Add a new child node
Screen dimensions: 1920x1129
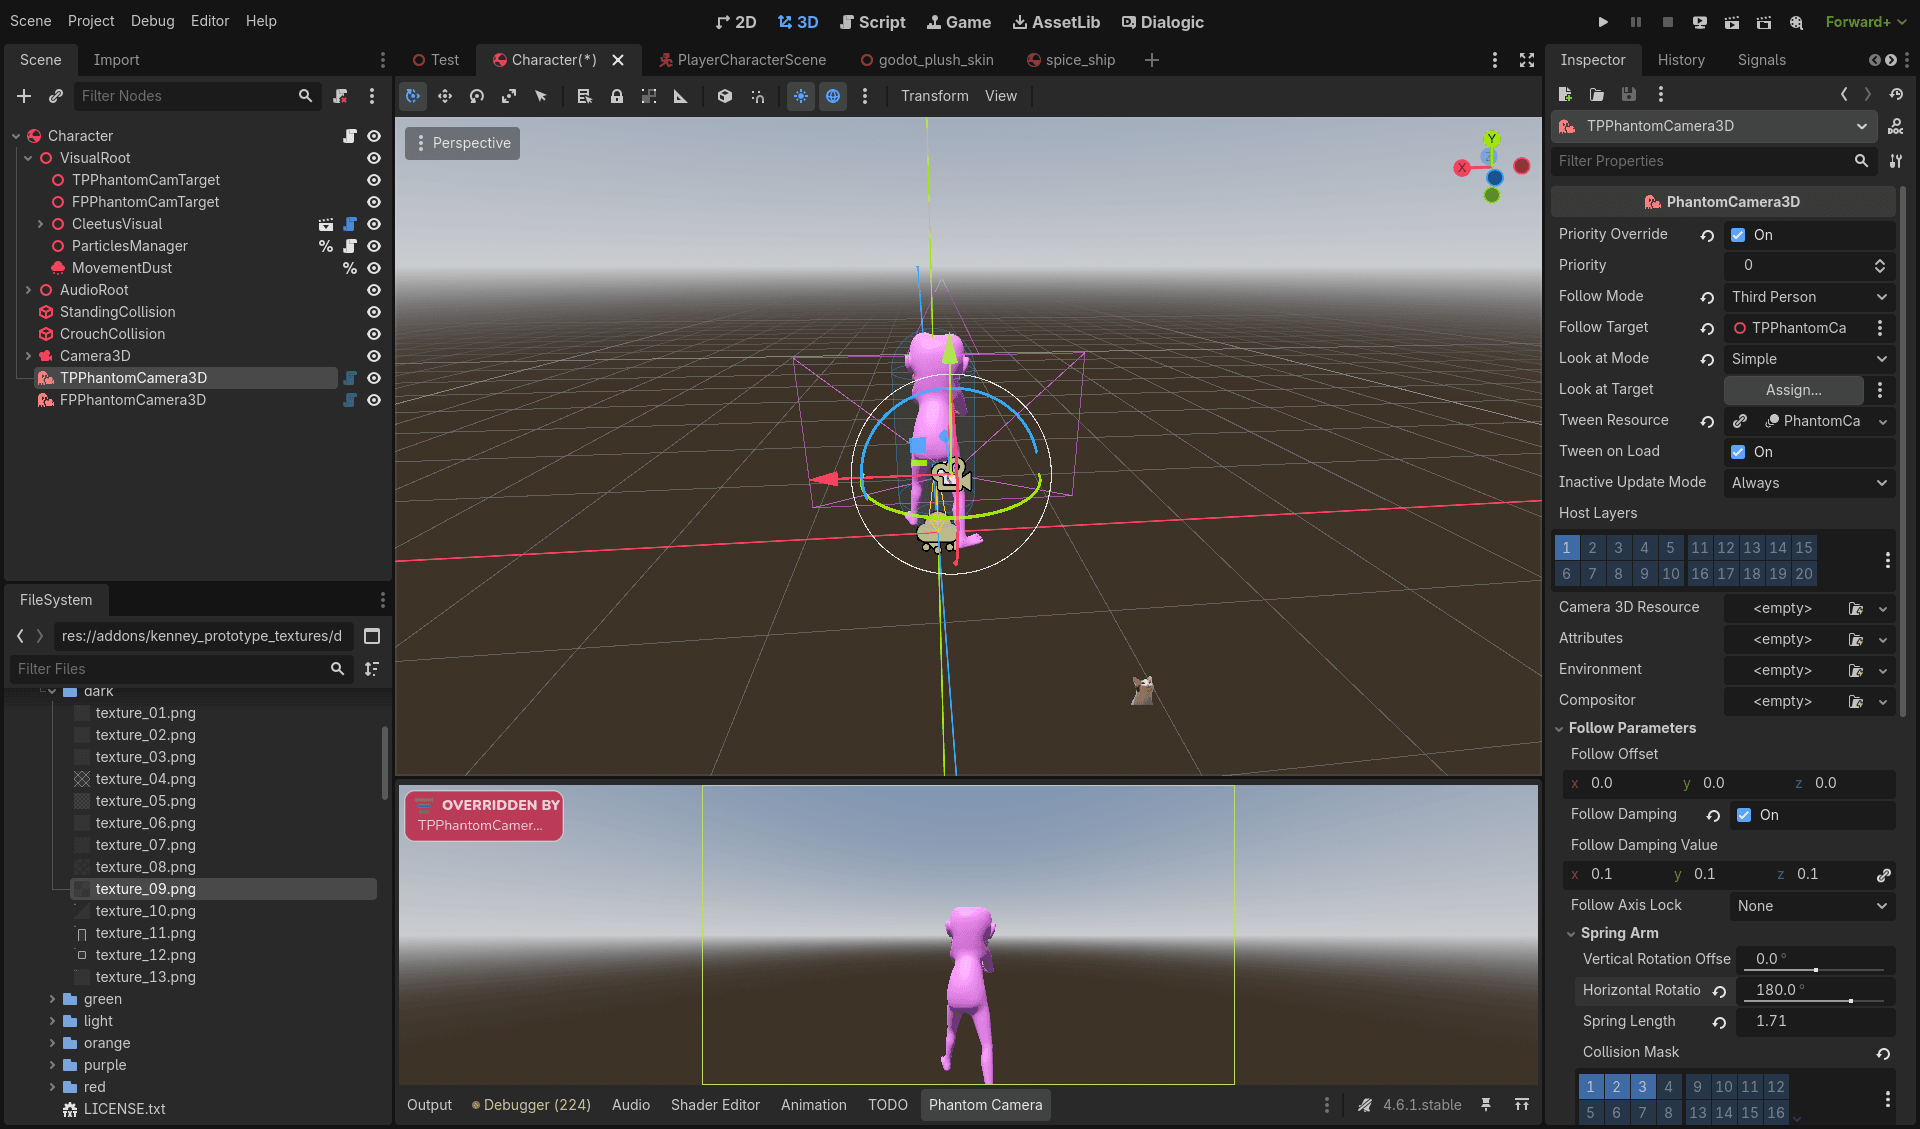tap(24, 96)
